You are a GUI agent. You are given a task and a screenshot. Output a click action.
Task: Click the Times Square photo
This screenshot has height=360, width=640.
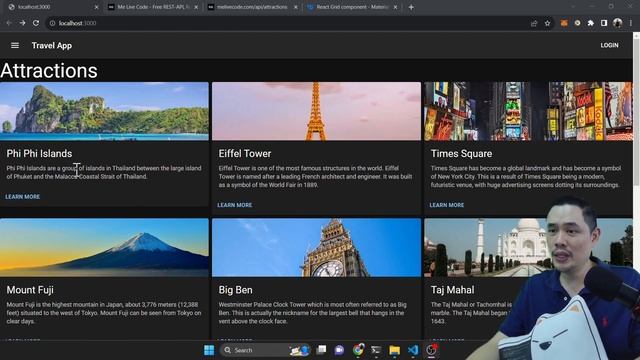(x=529, y=111)
